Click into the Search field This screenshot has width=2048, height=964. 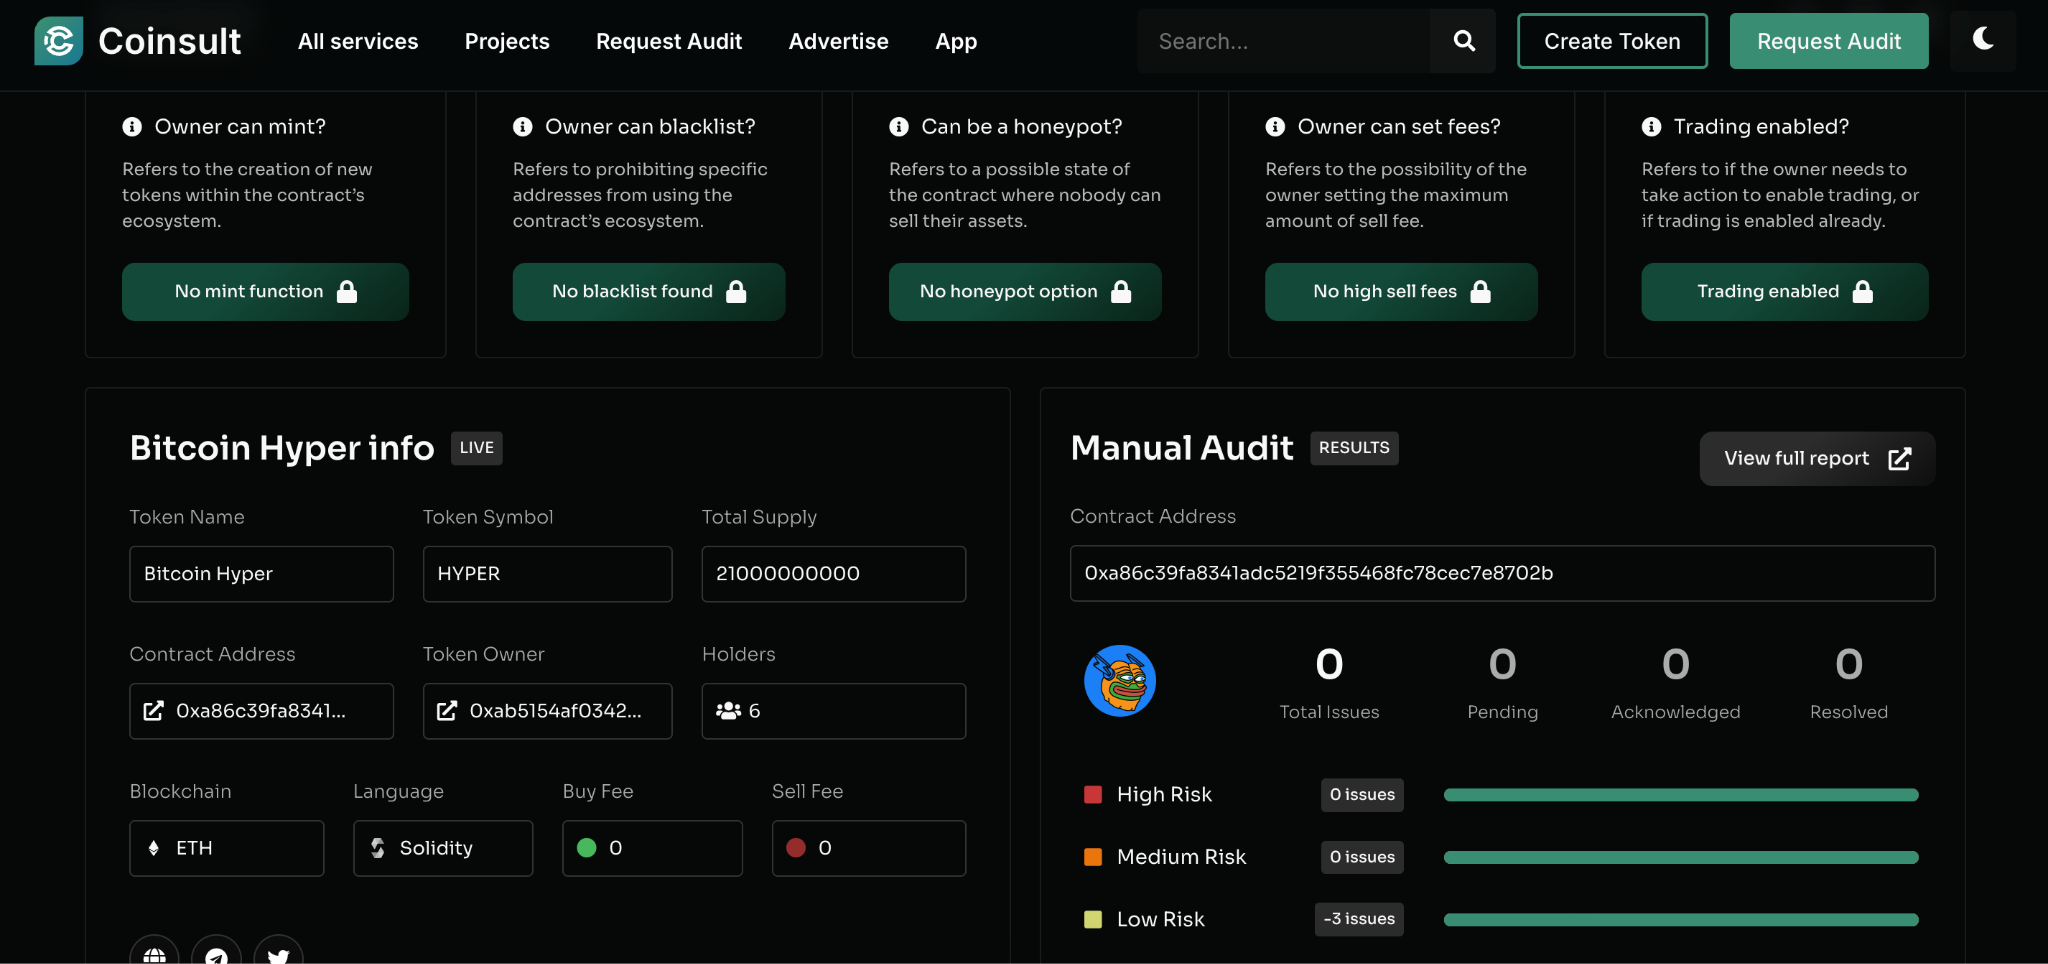point(1284,41)
